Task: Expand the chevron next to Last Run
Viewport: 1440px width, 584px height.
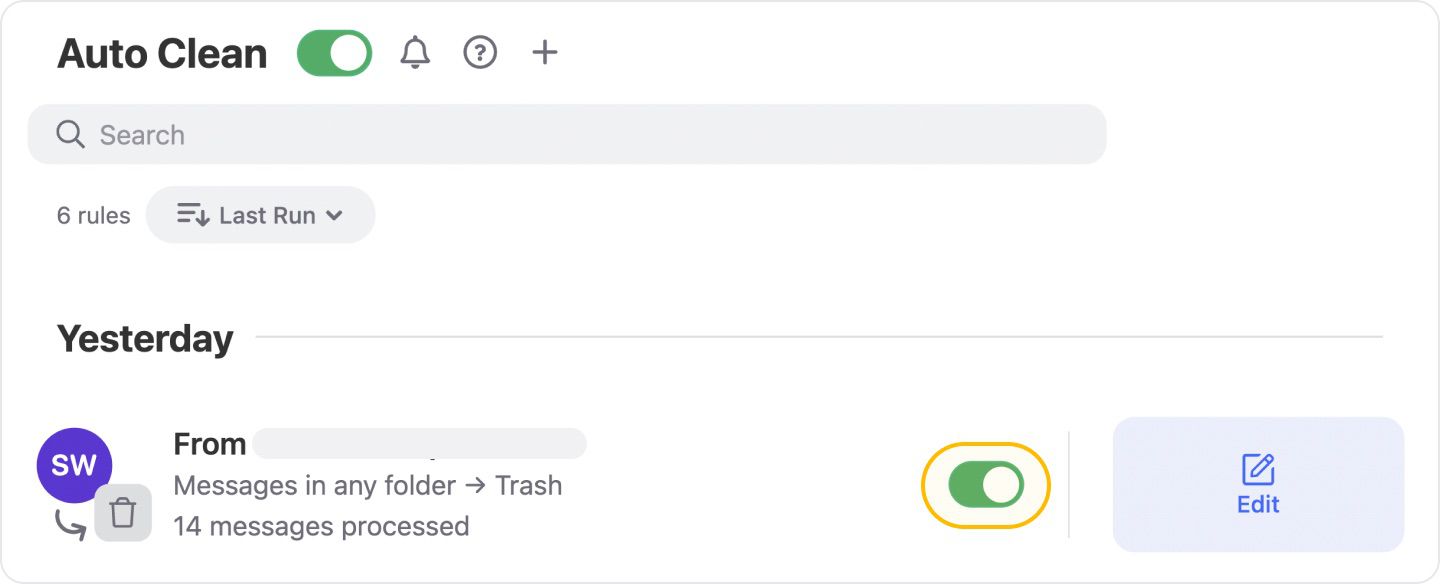Action: (335, 214)
